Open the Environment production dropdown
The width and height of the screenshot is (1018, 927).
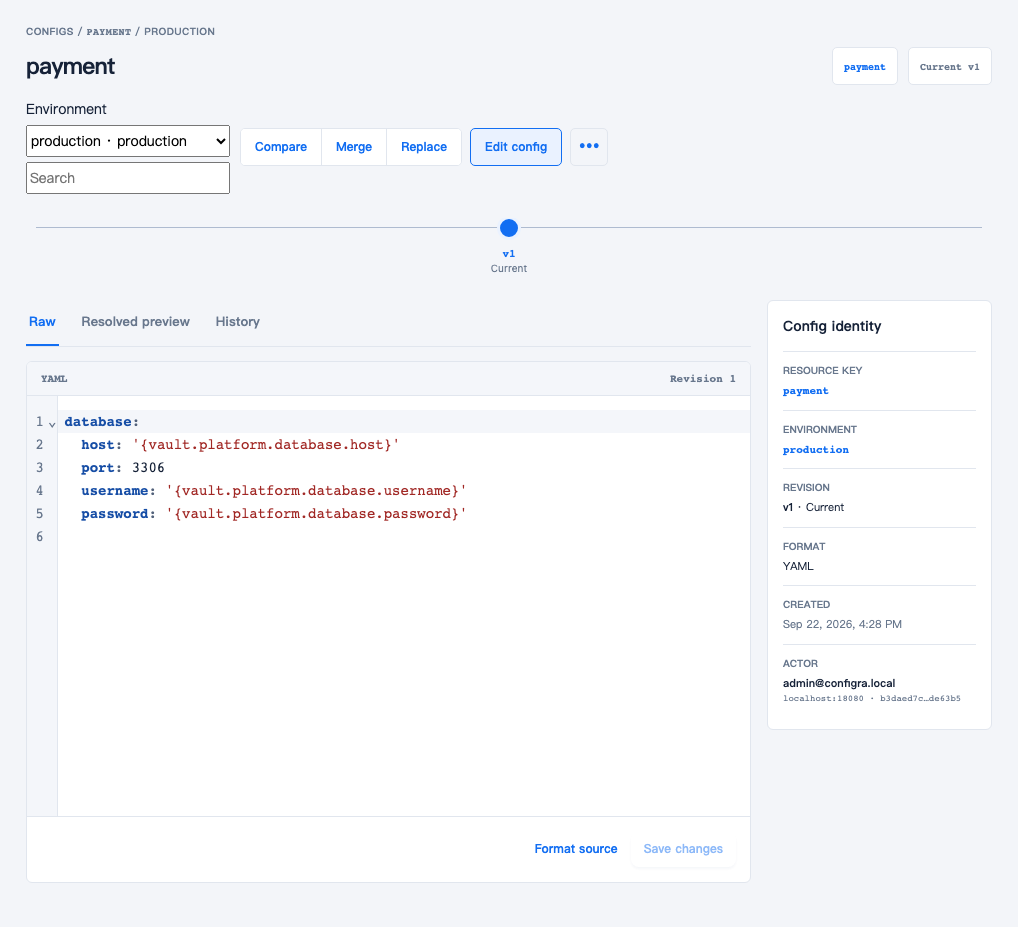click(128, 141)
